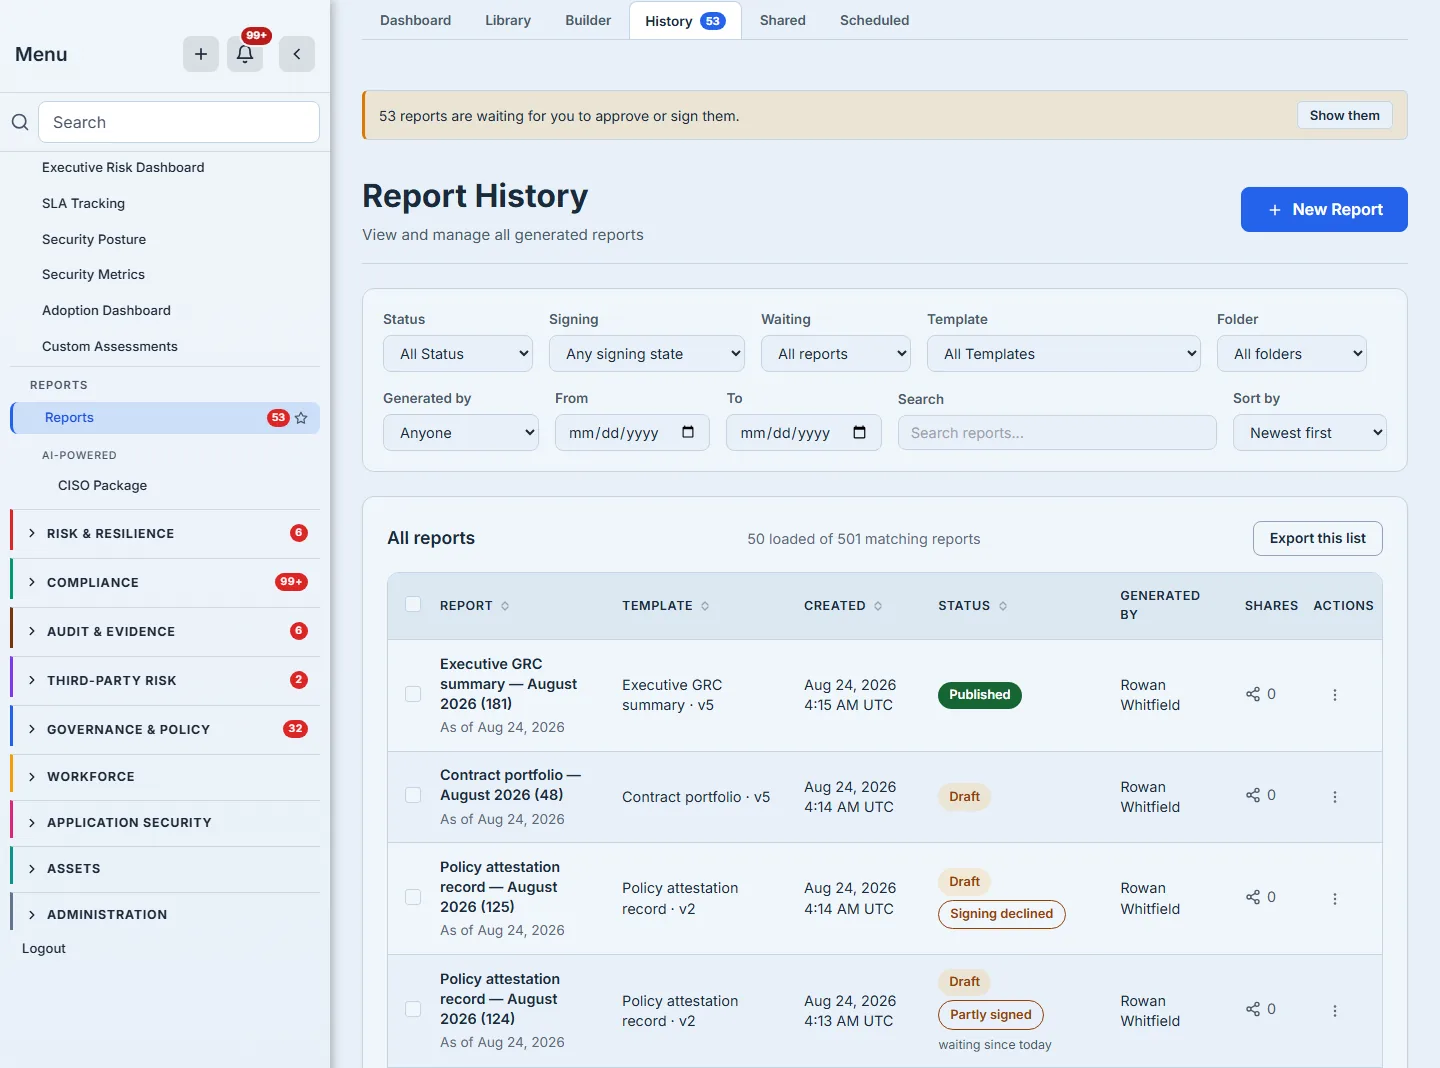
Task: Switch to the Builder tab
Action: [x=588, y=20]
